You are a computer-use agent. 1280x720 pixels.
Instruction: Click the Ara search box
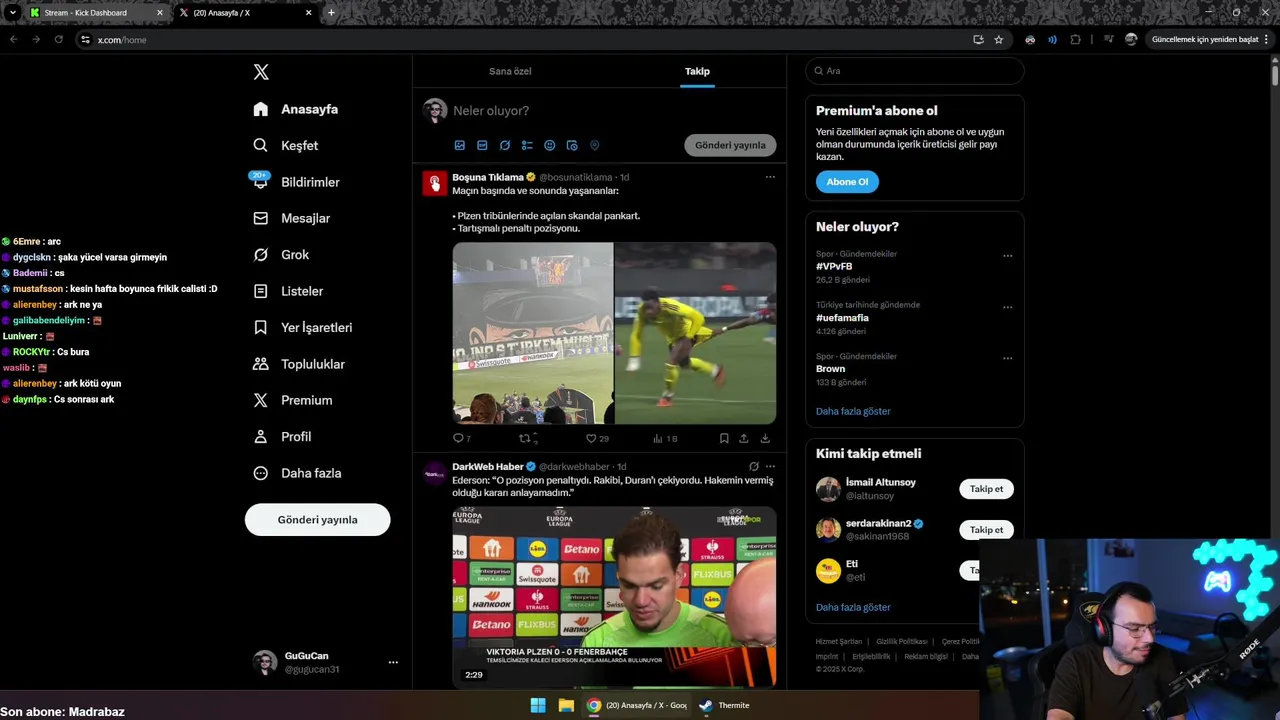[915, 71]
